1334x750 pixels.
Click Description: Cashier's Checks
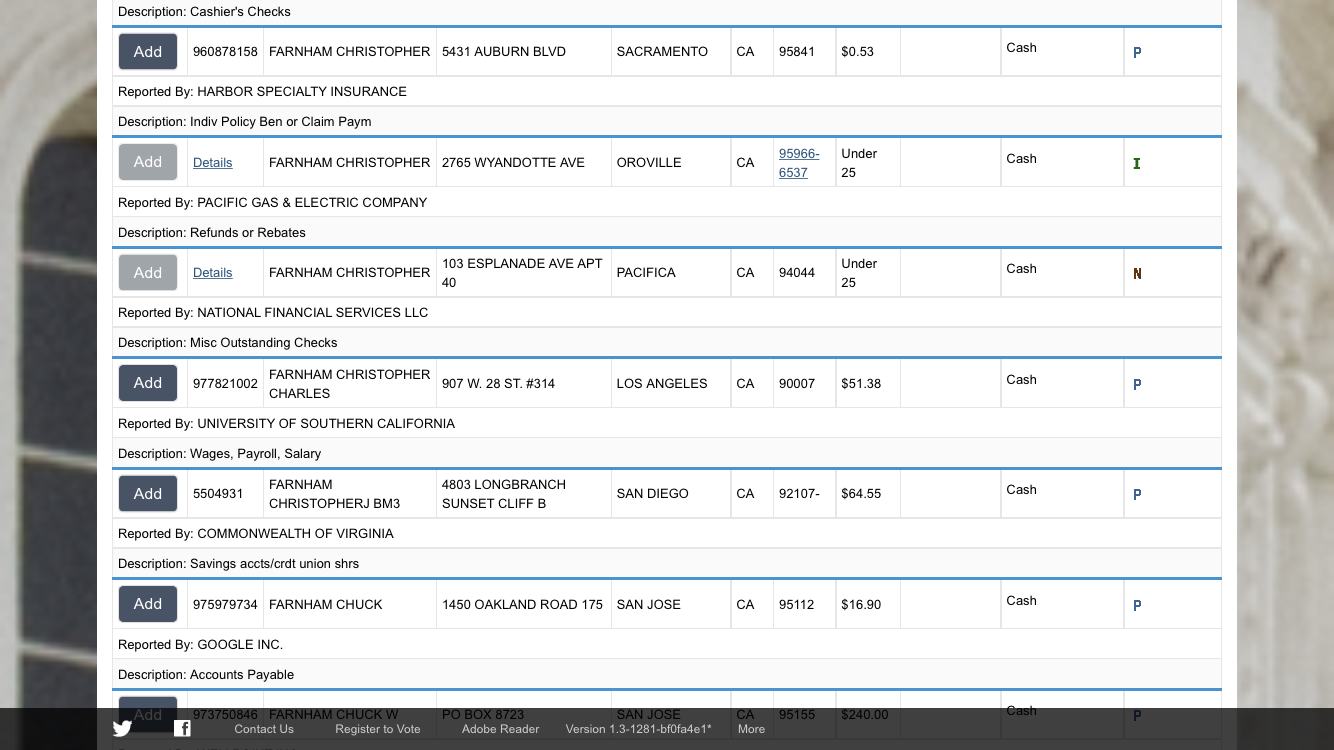point(204,12)
